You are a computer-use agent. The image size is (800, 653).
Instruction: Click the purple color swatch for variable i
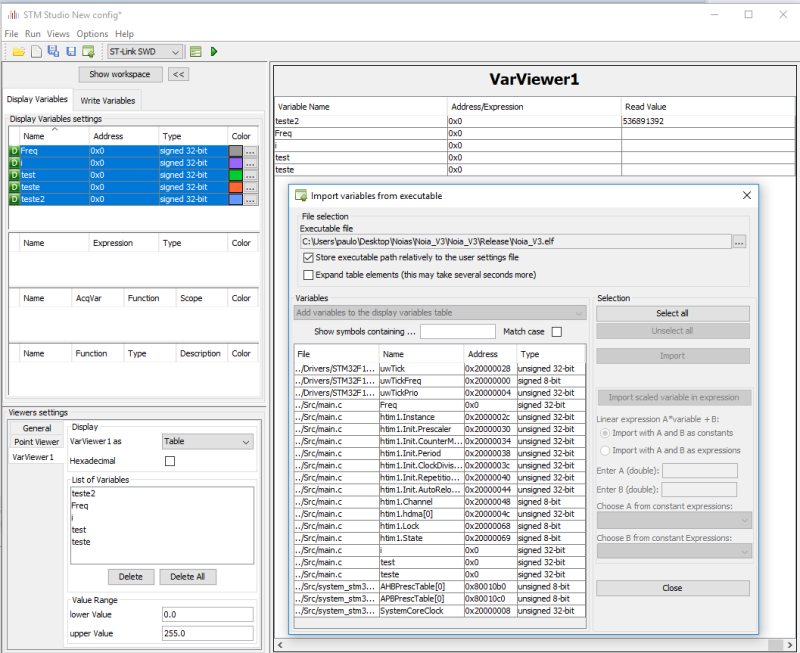pyautogui.click(x=236, y=163)
